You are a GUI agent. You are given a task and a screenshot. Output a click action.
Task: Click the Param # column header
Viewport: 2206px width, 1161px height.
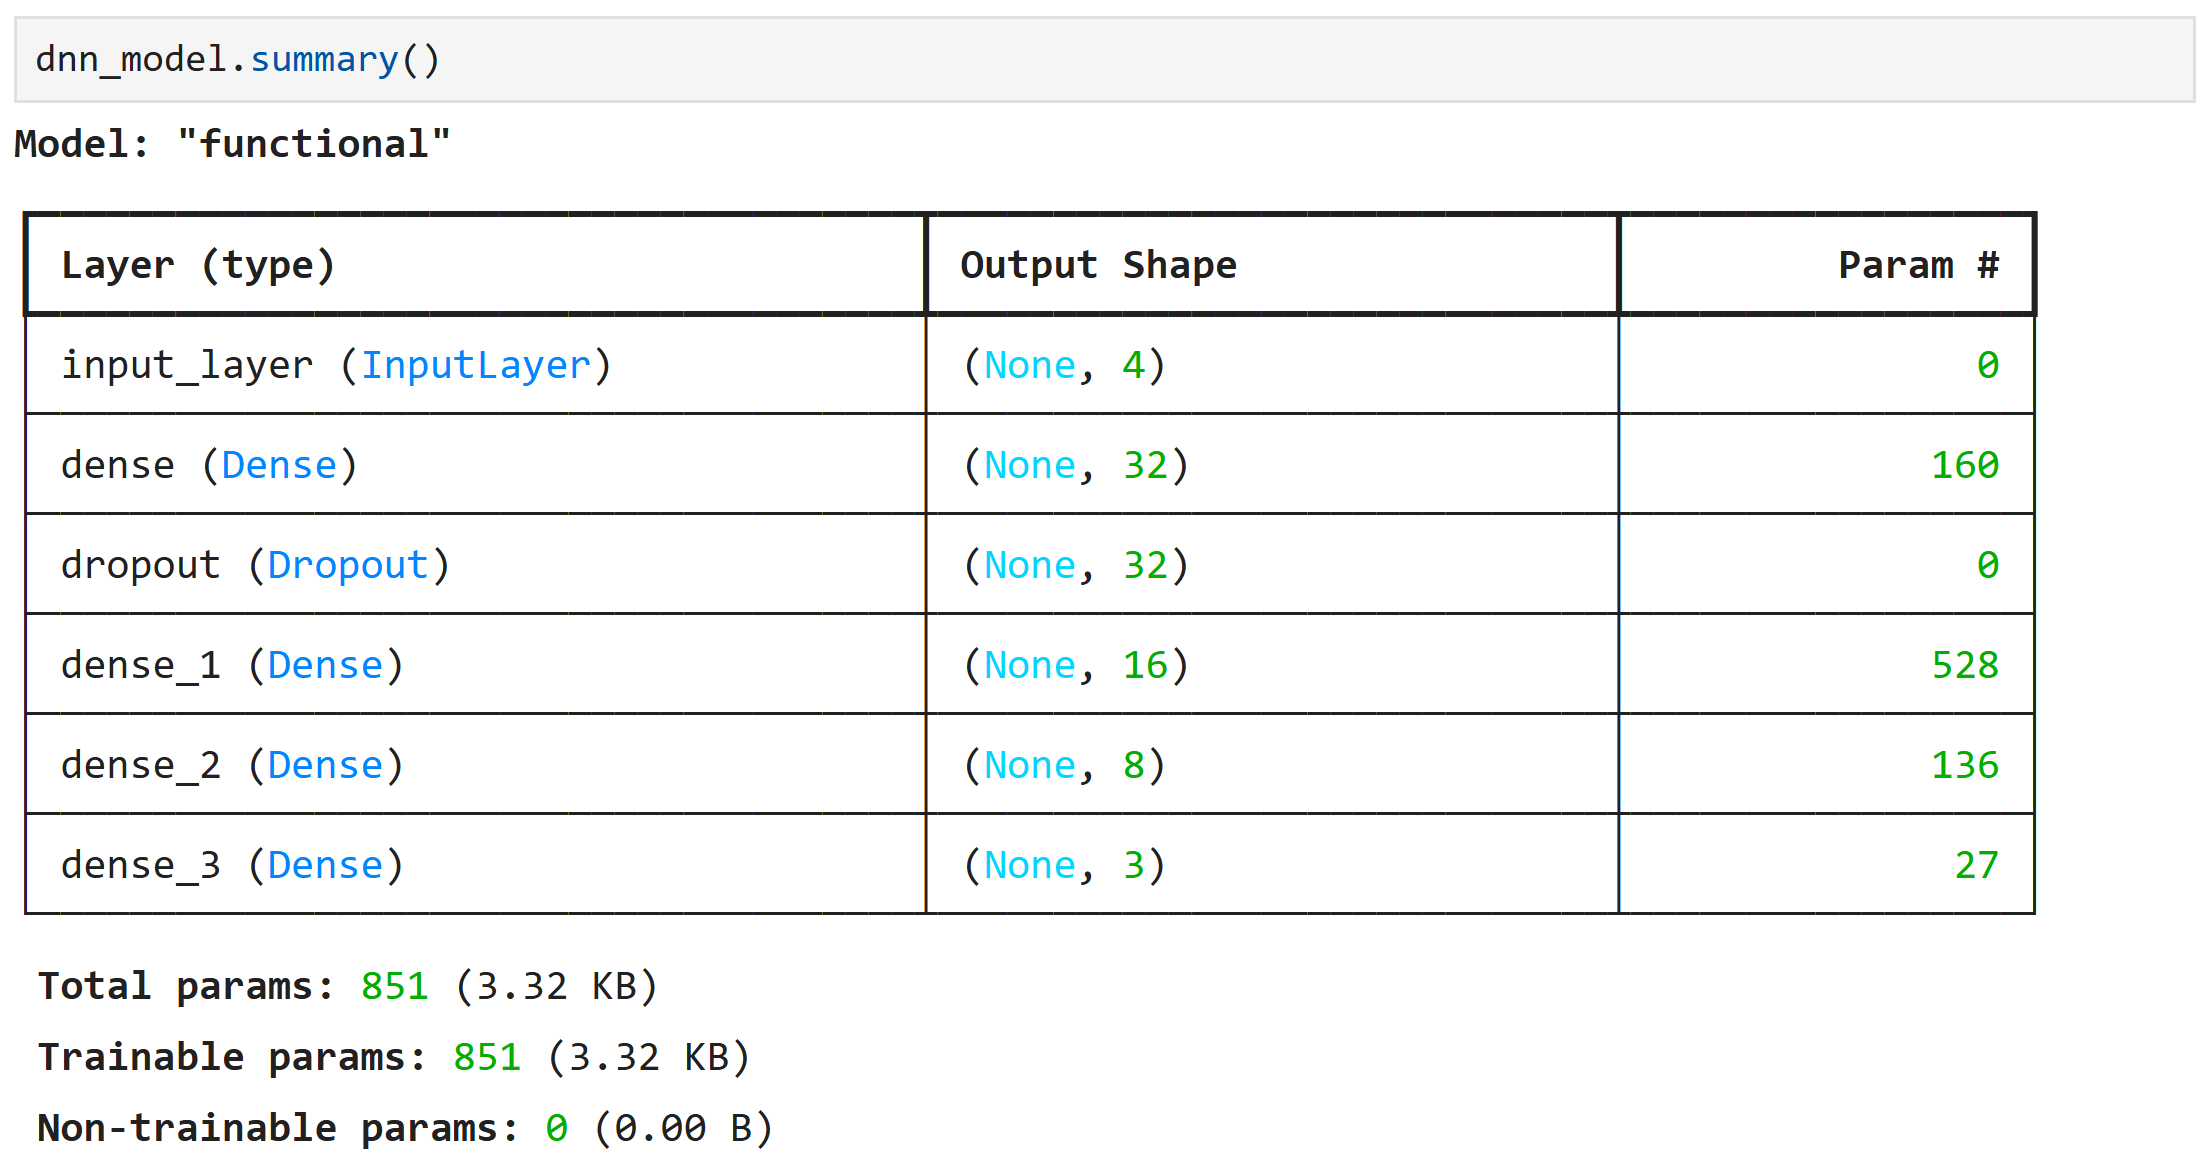1917,265
